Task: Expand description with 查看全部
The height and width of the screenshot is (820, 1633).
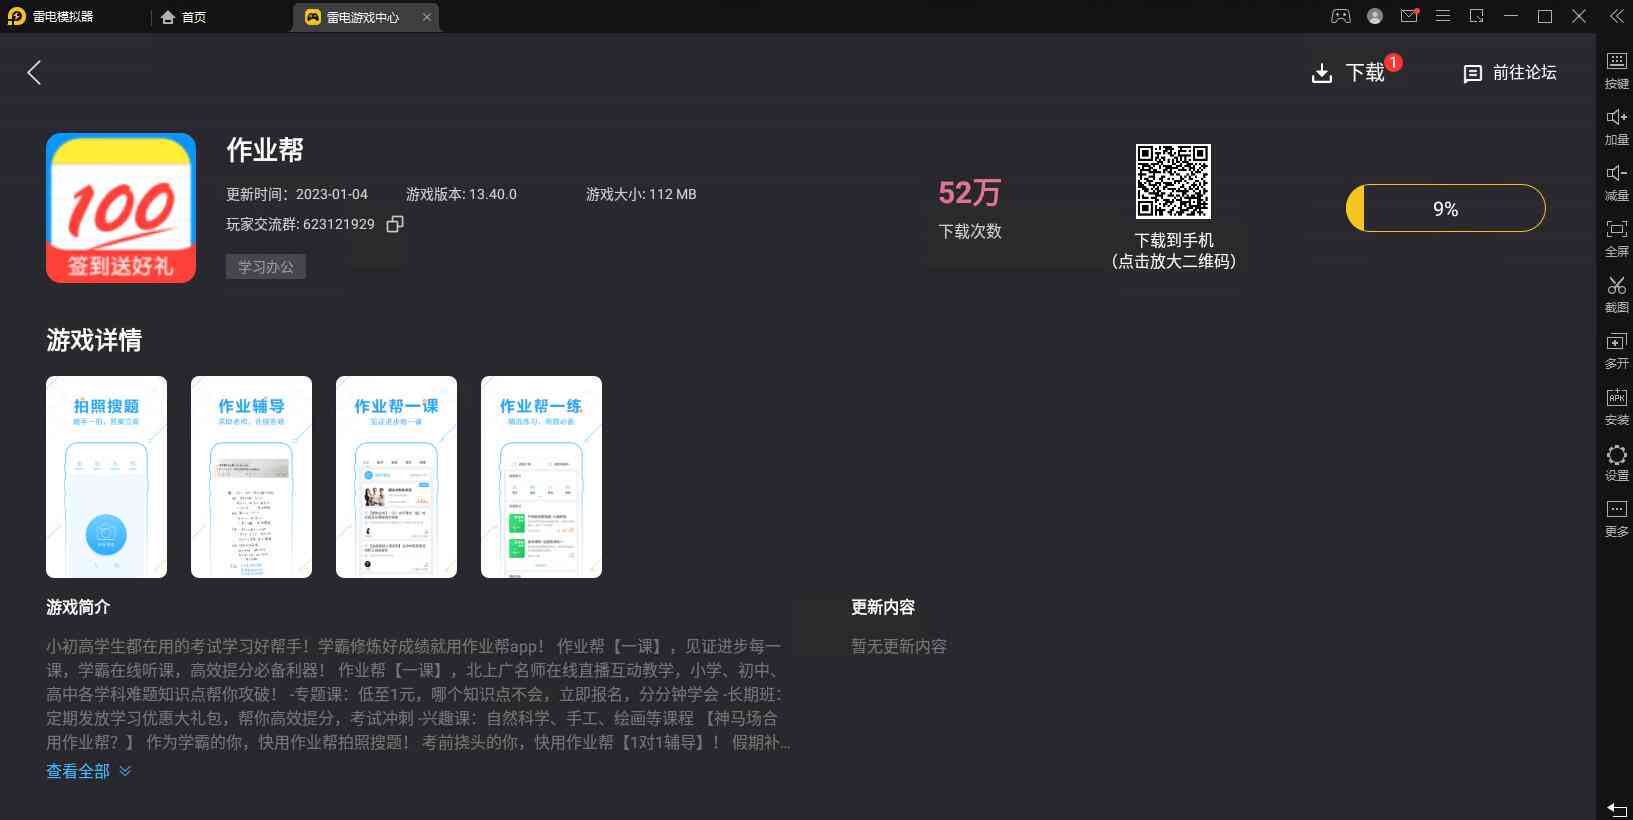Action: coord(88,771)
